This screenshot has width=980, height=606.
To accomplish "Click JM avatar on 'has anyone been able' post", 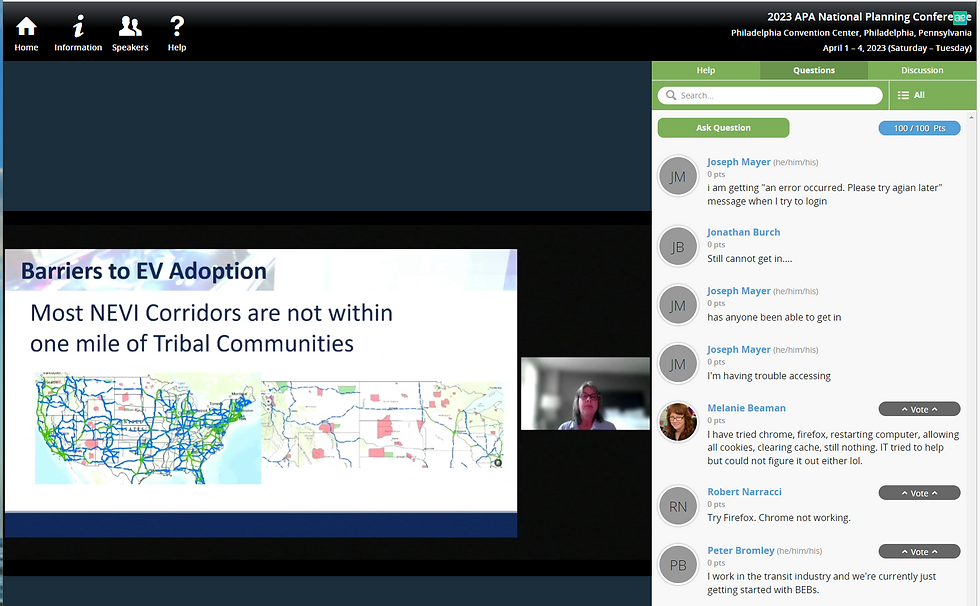I will pyautogui.click(x=678, y=305).
